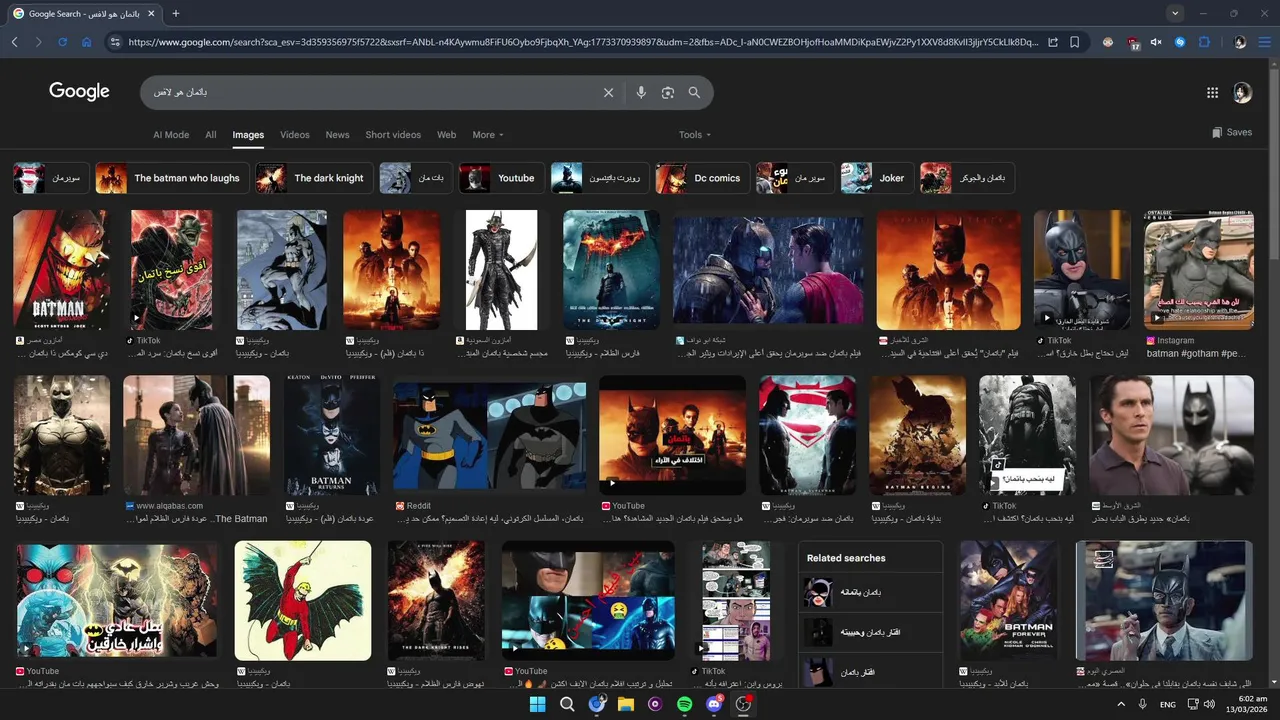The height and width of the screenshot is (720, 1280).
Task: Open the animated blue Batman Reddit thumbnail
Action: point(489,435)
